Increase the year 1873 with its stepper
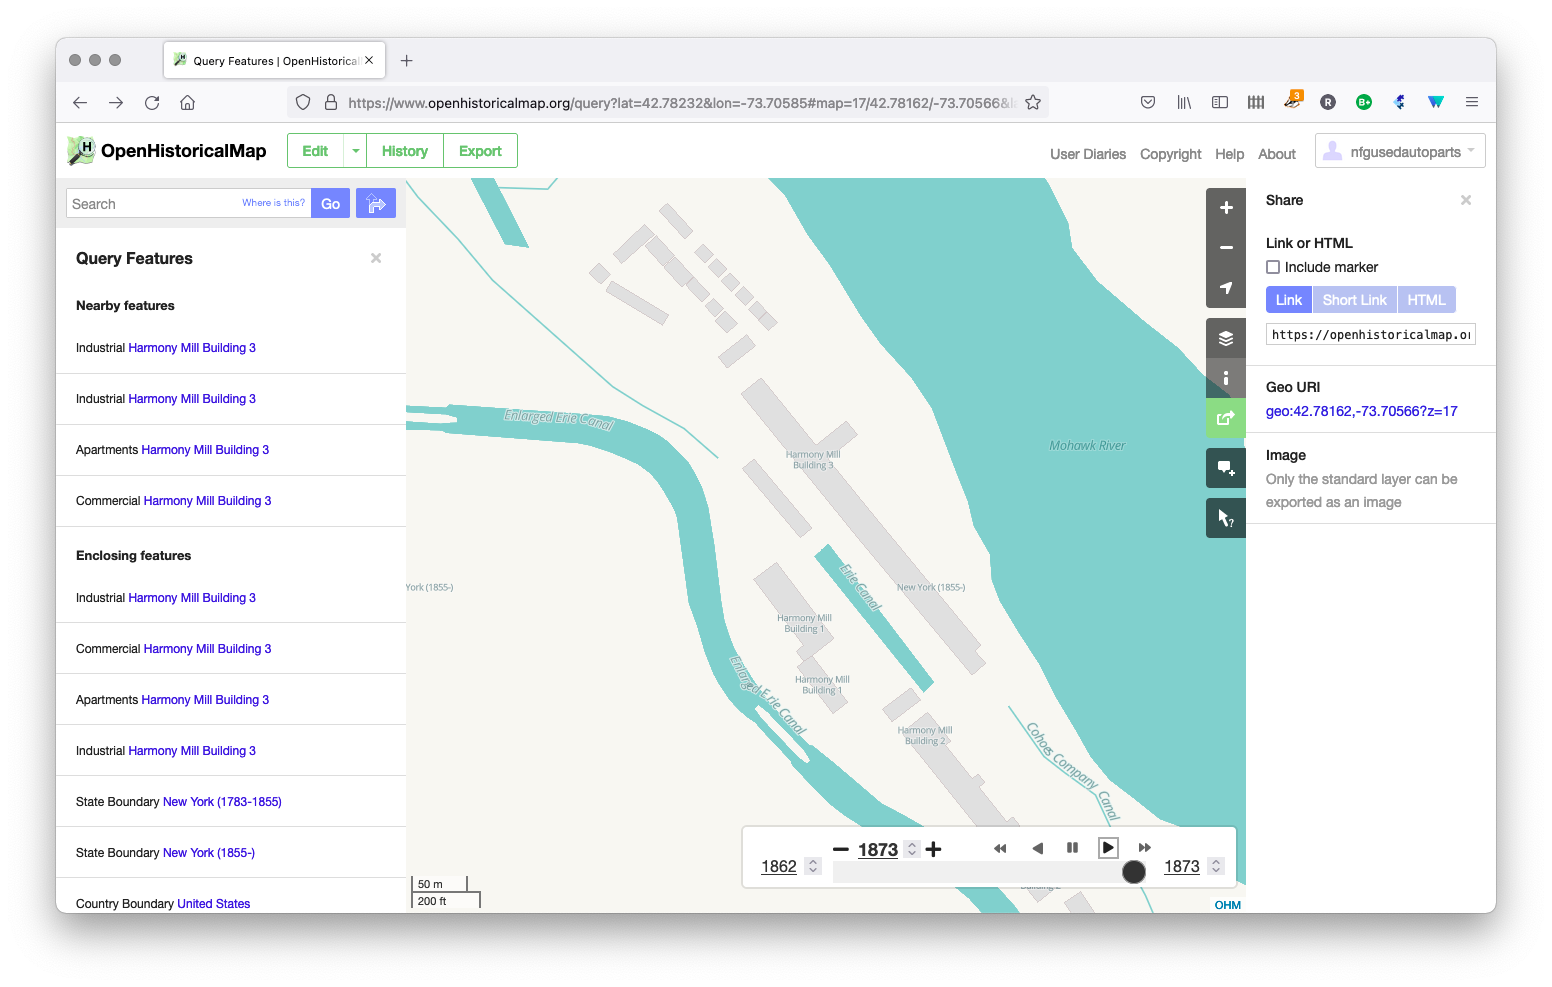 click(911, 844)
